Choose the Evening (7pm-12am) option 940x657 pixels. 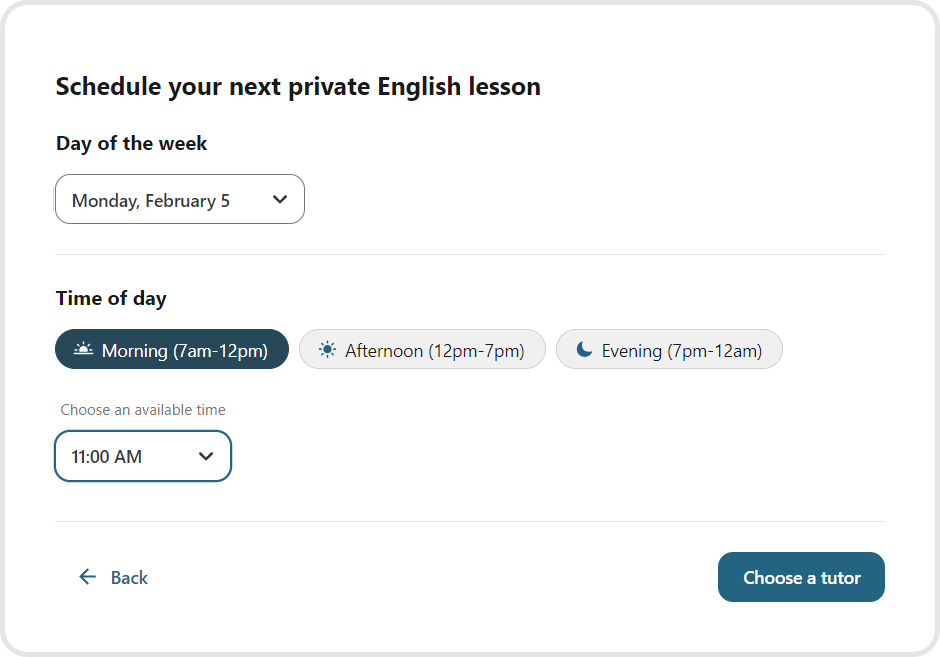(x=669, y=350)
